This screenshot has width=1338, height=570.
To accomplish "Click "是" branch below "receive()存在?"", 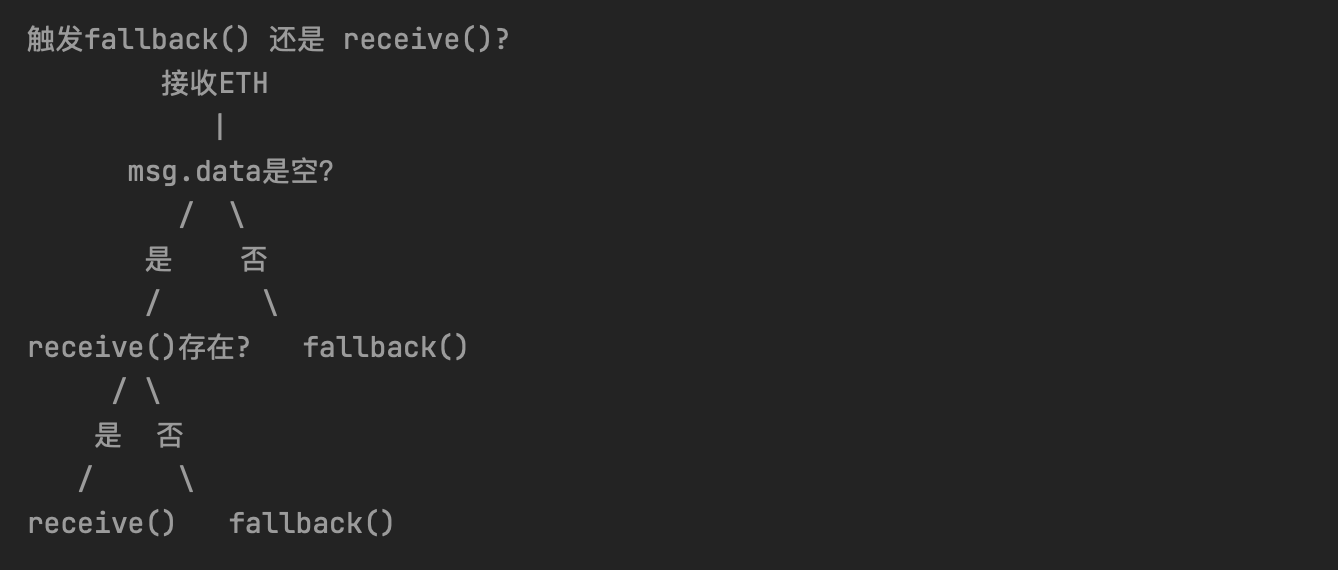I will coord(108,435).
